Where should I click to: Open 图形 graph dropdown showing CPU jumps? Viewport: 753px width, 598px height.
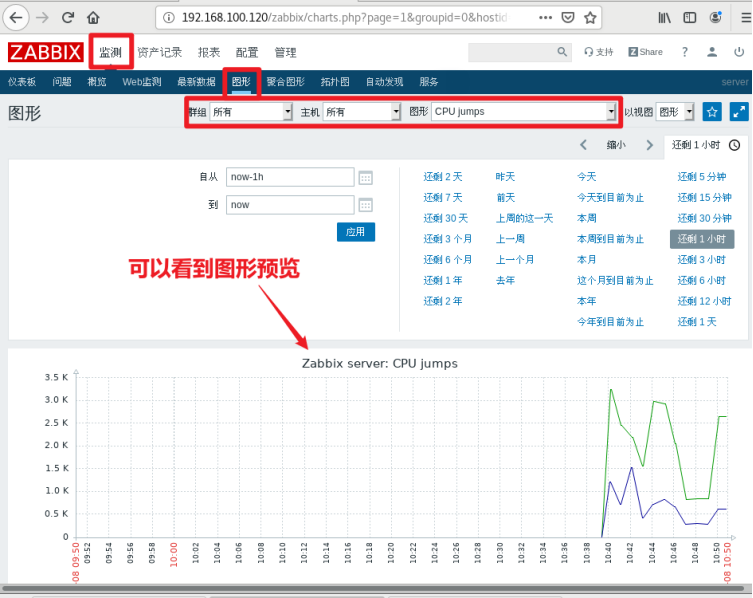click(x=523, y=112)
